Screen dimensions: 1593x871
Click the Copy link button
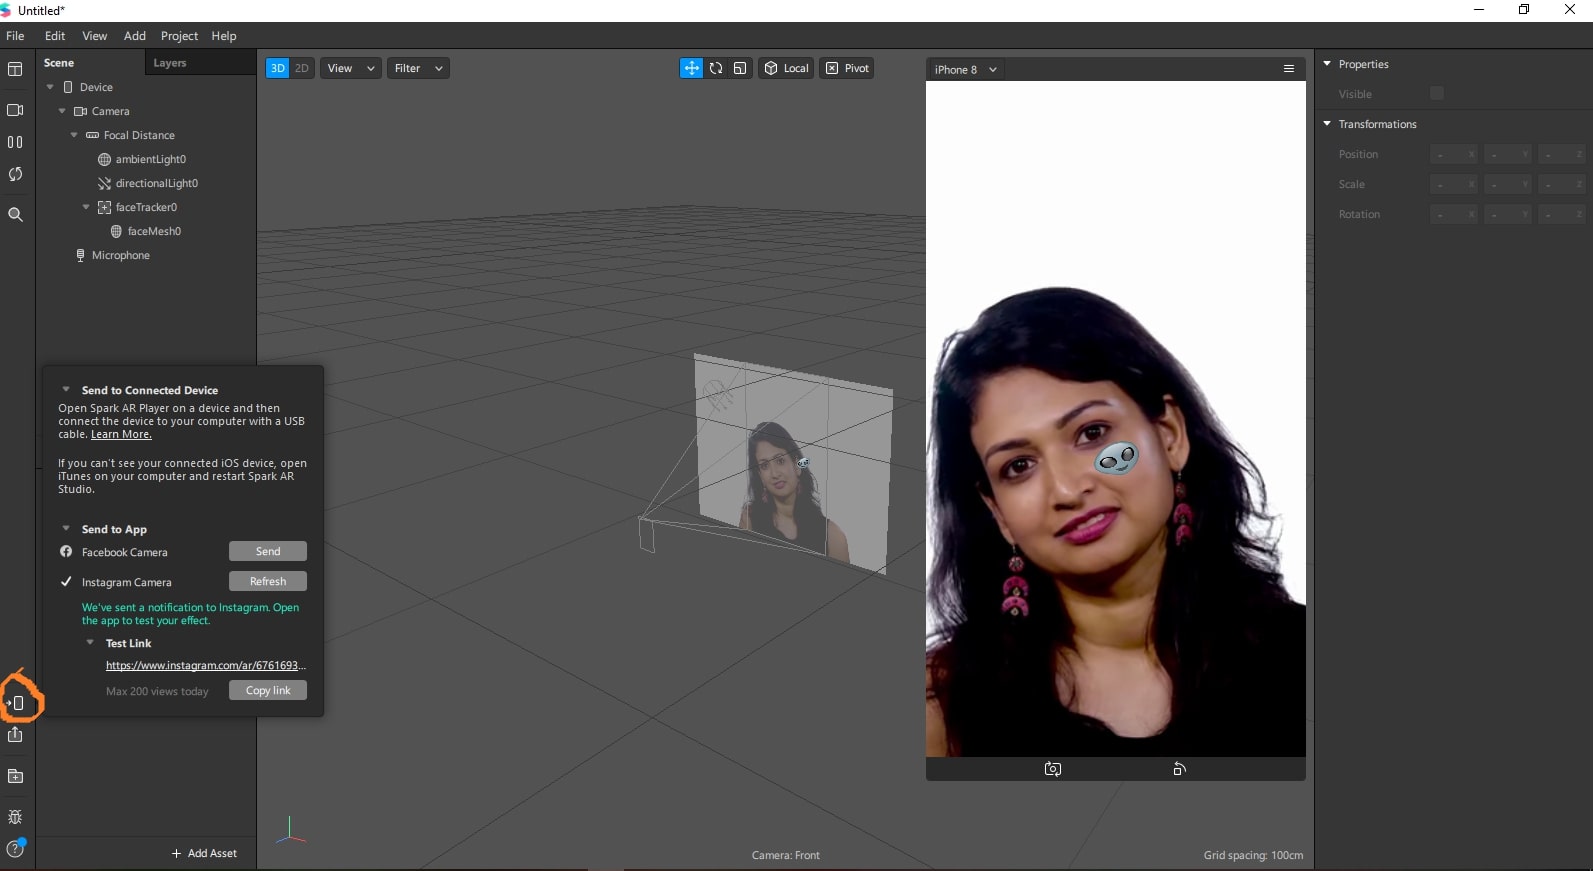pyautogui.click(x=268, y=691)
